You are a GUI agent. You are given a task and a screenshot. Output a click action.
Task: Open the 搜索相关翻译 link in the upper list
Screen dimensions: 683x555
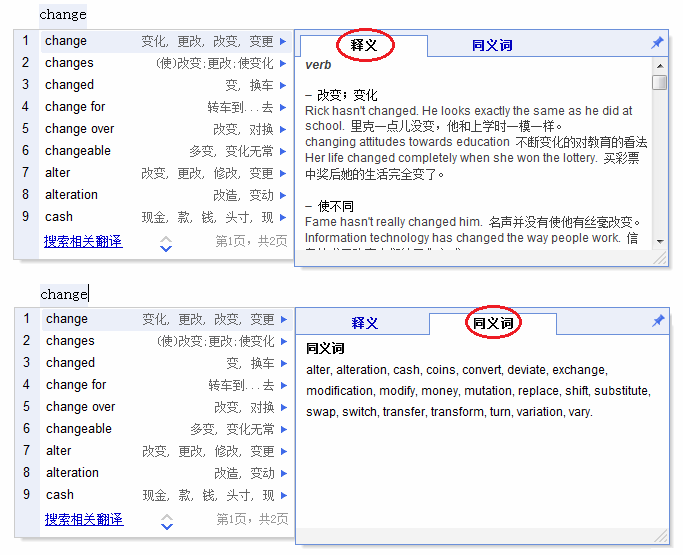83,241
